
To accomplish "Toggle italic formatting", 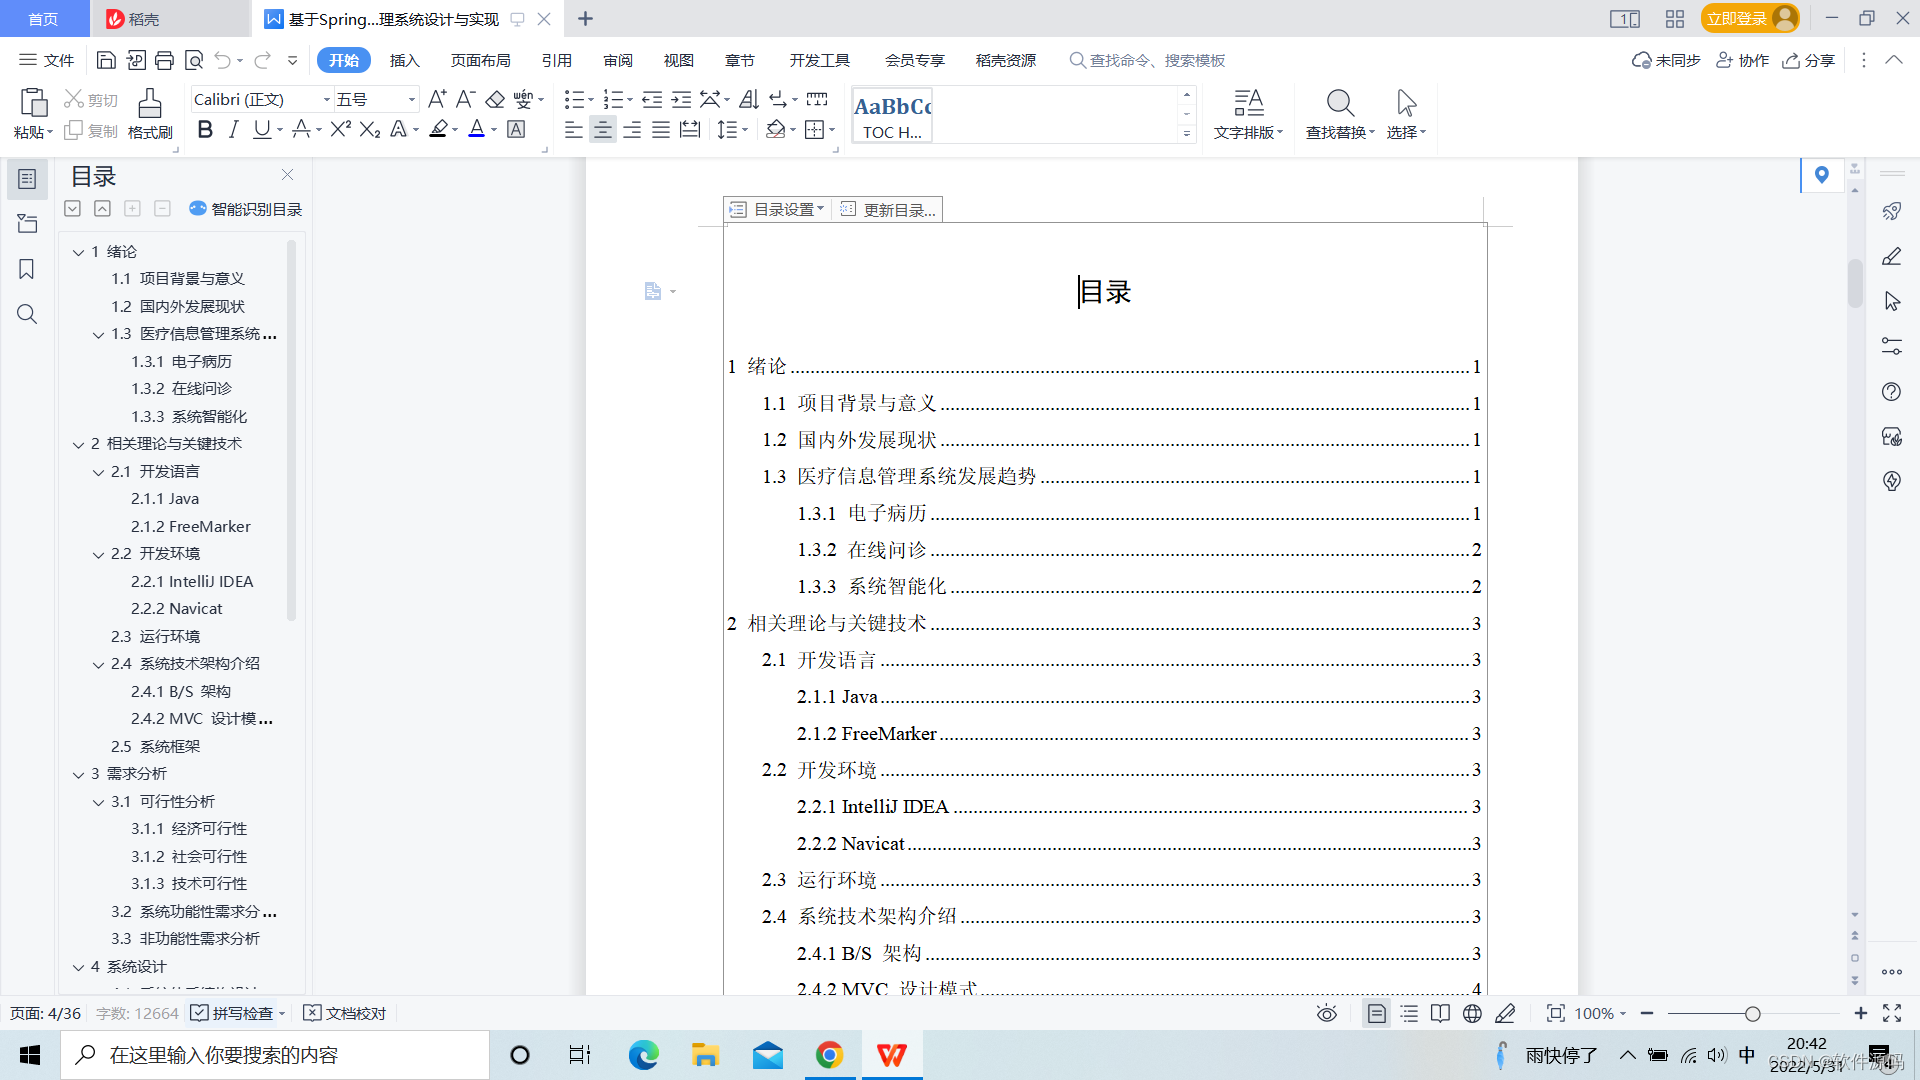I will coord(233,130).
